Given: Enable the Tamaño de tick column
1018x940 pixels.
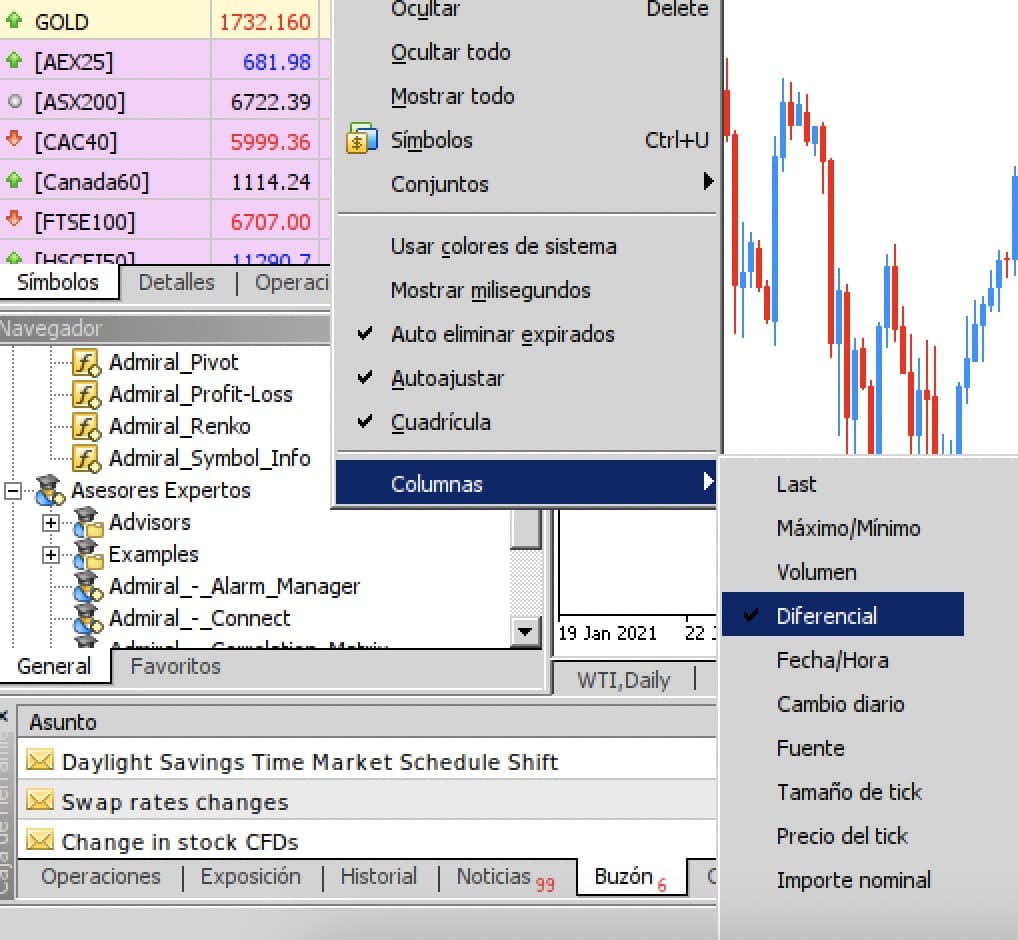Looking at the screenshot, I should tap(843, 791).
